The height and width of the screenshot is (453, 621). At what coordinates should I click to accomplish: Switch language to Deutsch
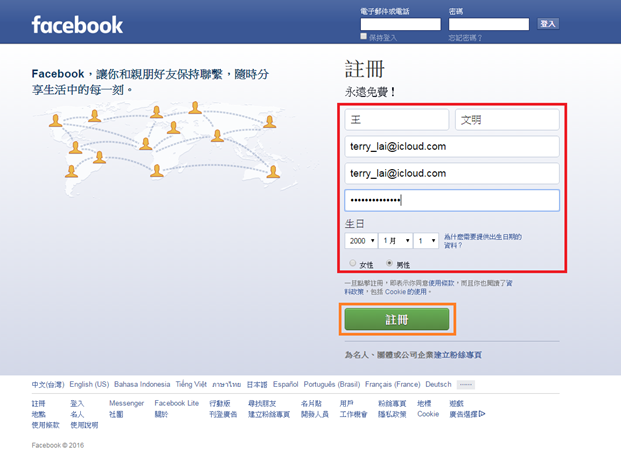pos(438,384)
